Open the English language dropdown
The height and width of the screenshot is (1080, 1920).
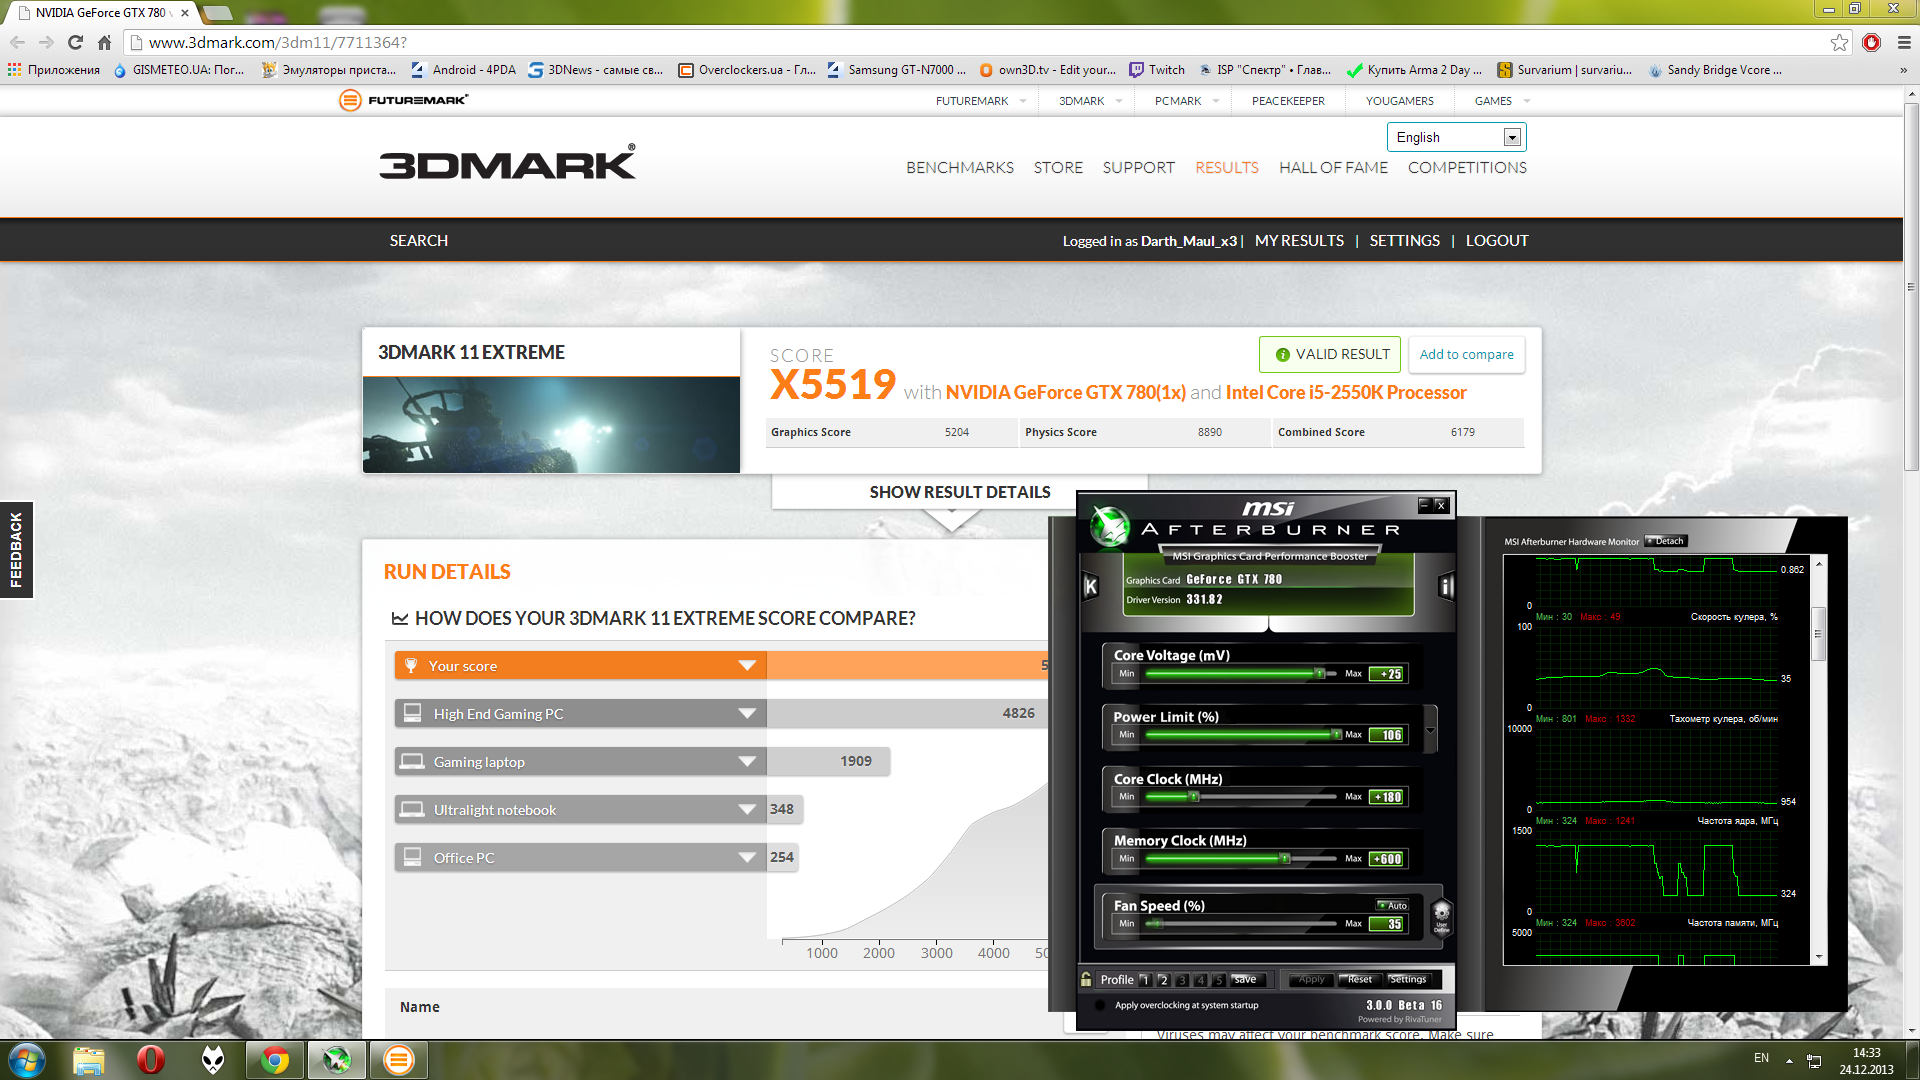point(1456,137)
